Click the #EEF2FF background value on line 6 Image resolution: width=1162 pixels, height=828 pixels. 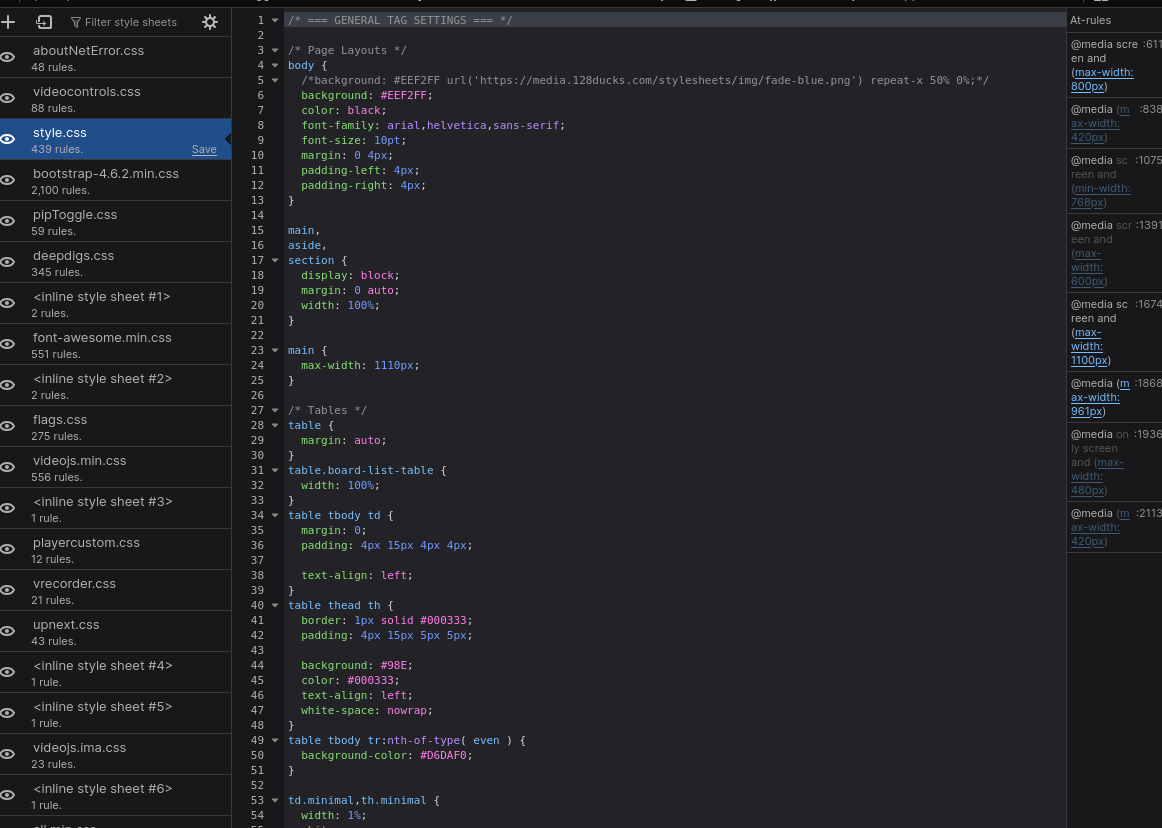[x=404, y=95]
